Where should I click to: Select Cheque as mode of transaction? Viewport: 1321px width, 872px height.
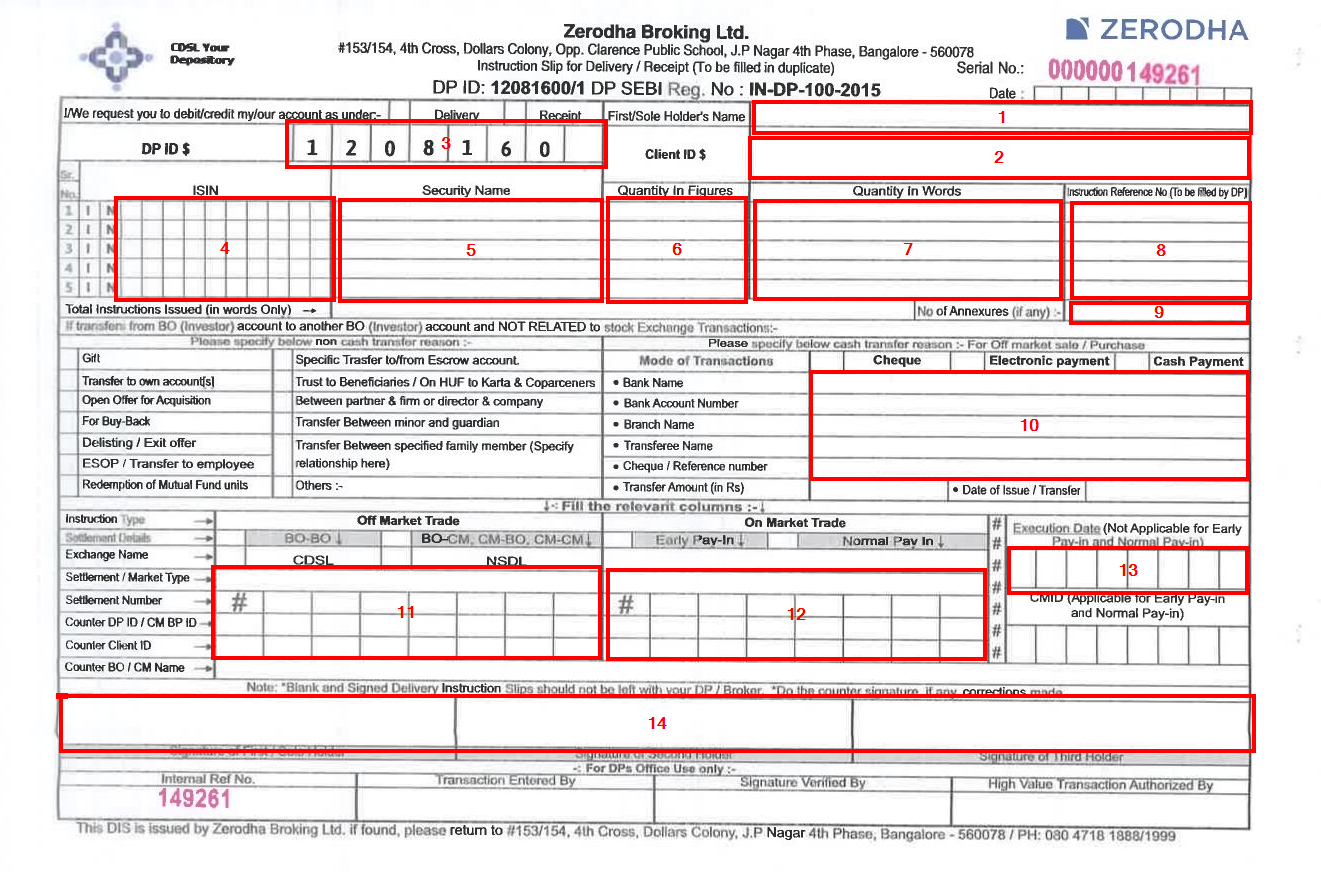(899, 360)
